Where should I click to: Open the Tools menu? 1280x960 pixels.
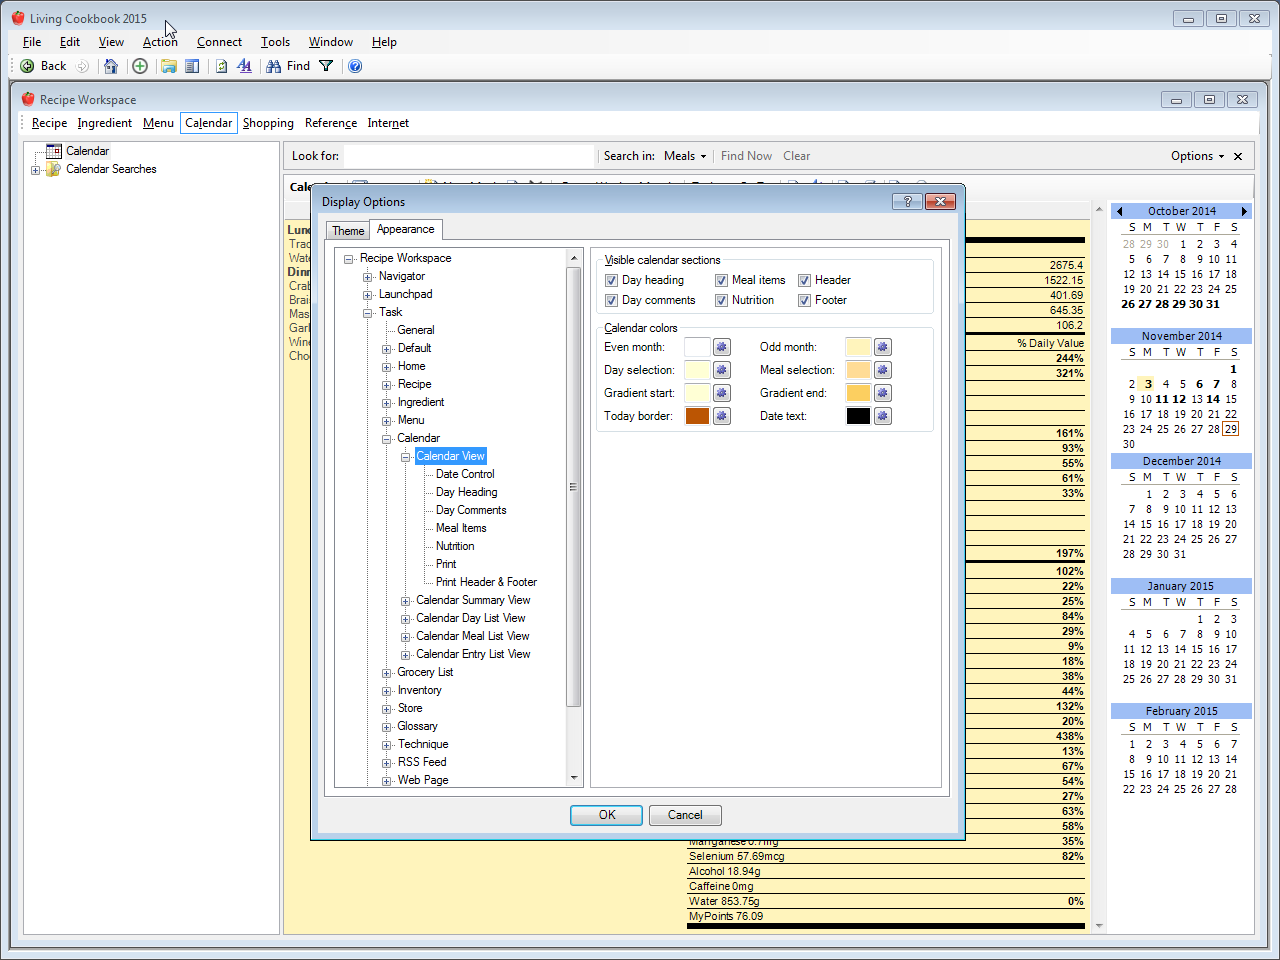click(275, 42)
